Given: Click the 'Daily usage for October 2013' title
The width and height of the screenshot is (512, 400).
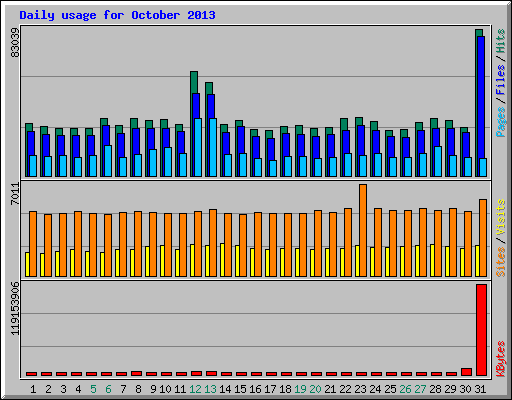Looking at the screenshot, I should point(117,15).
